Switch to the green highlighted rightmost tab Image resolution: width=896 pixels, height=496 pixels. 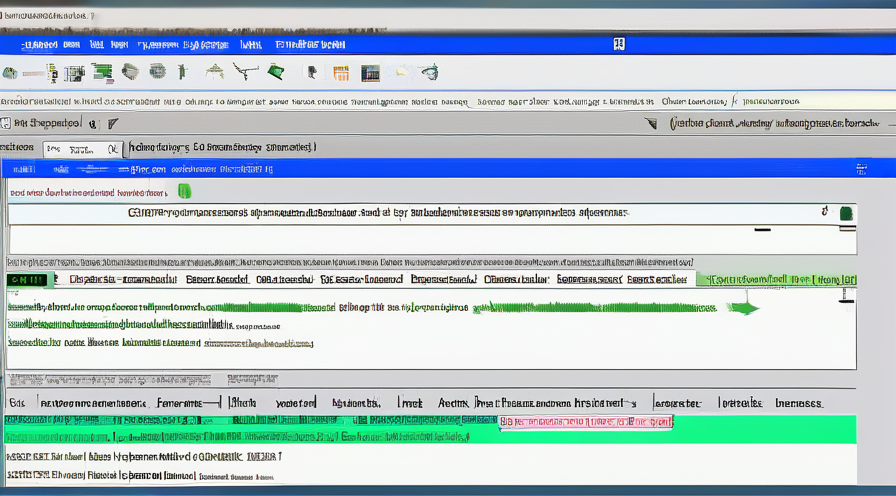[776, 280]
